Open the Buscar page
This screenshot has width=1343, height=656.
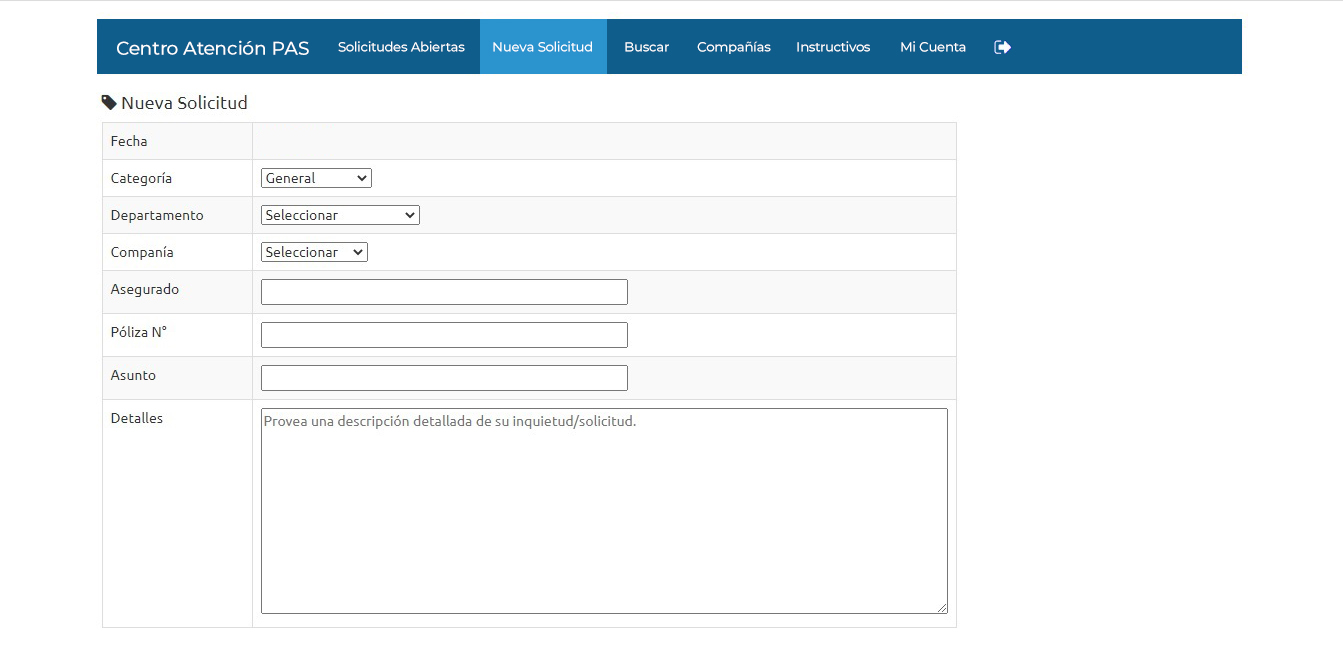point(646,47)
